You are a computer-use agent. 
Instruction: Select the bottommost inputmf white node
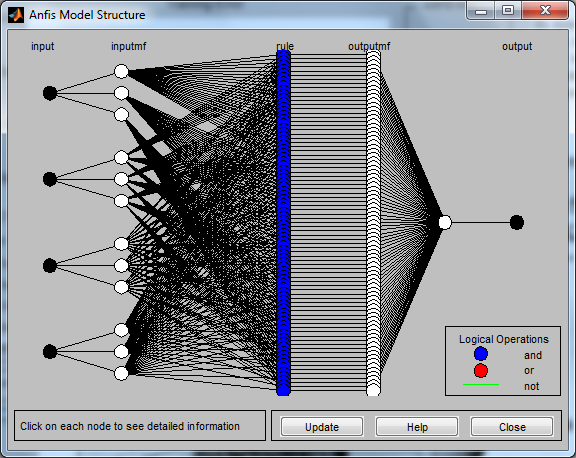coord(121,373)
